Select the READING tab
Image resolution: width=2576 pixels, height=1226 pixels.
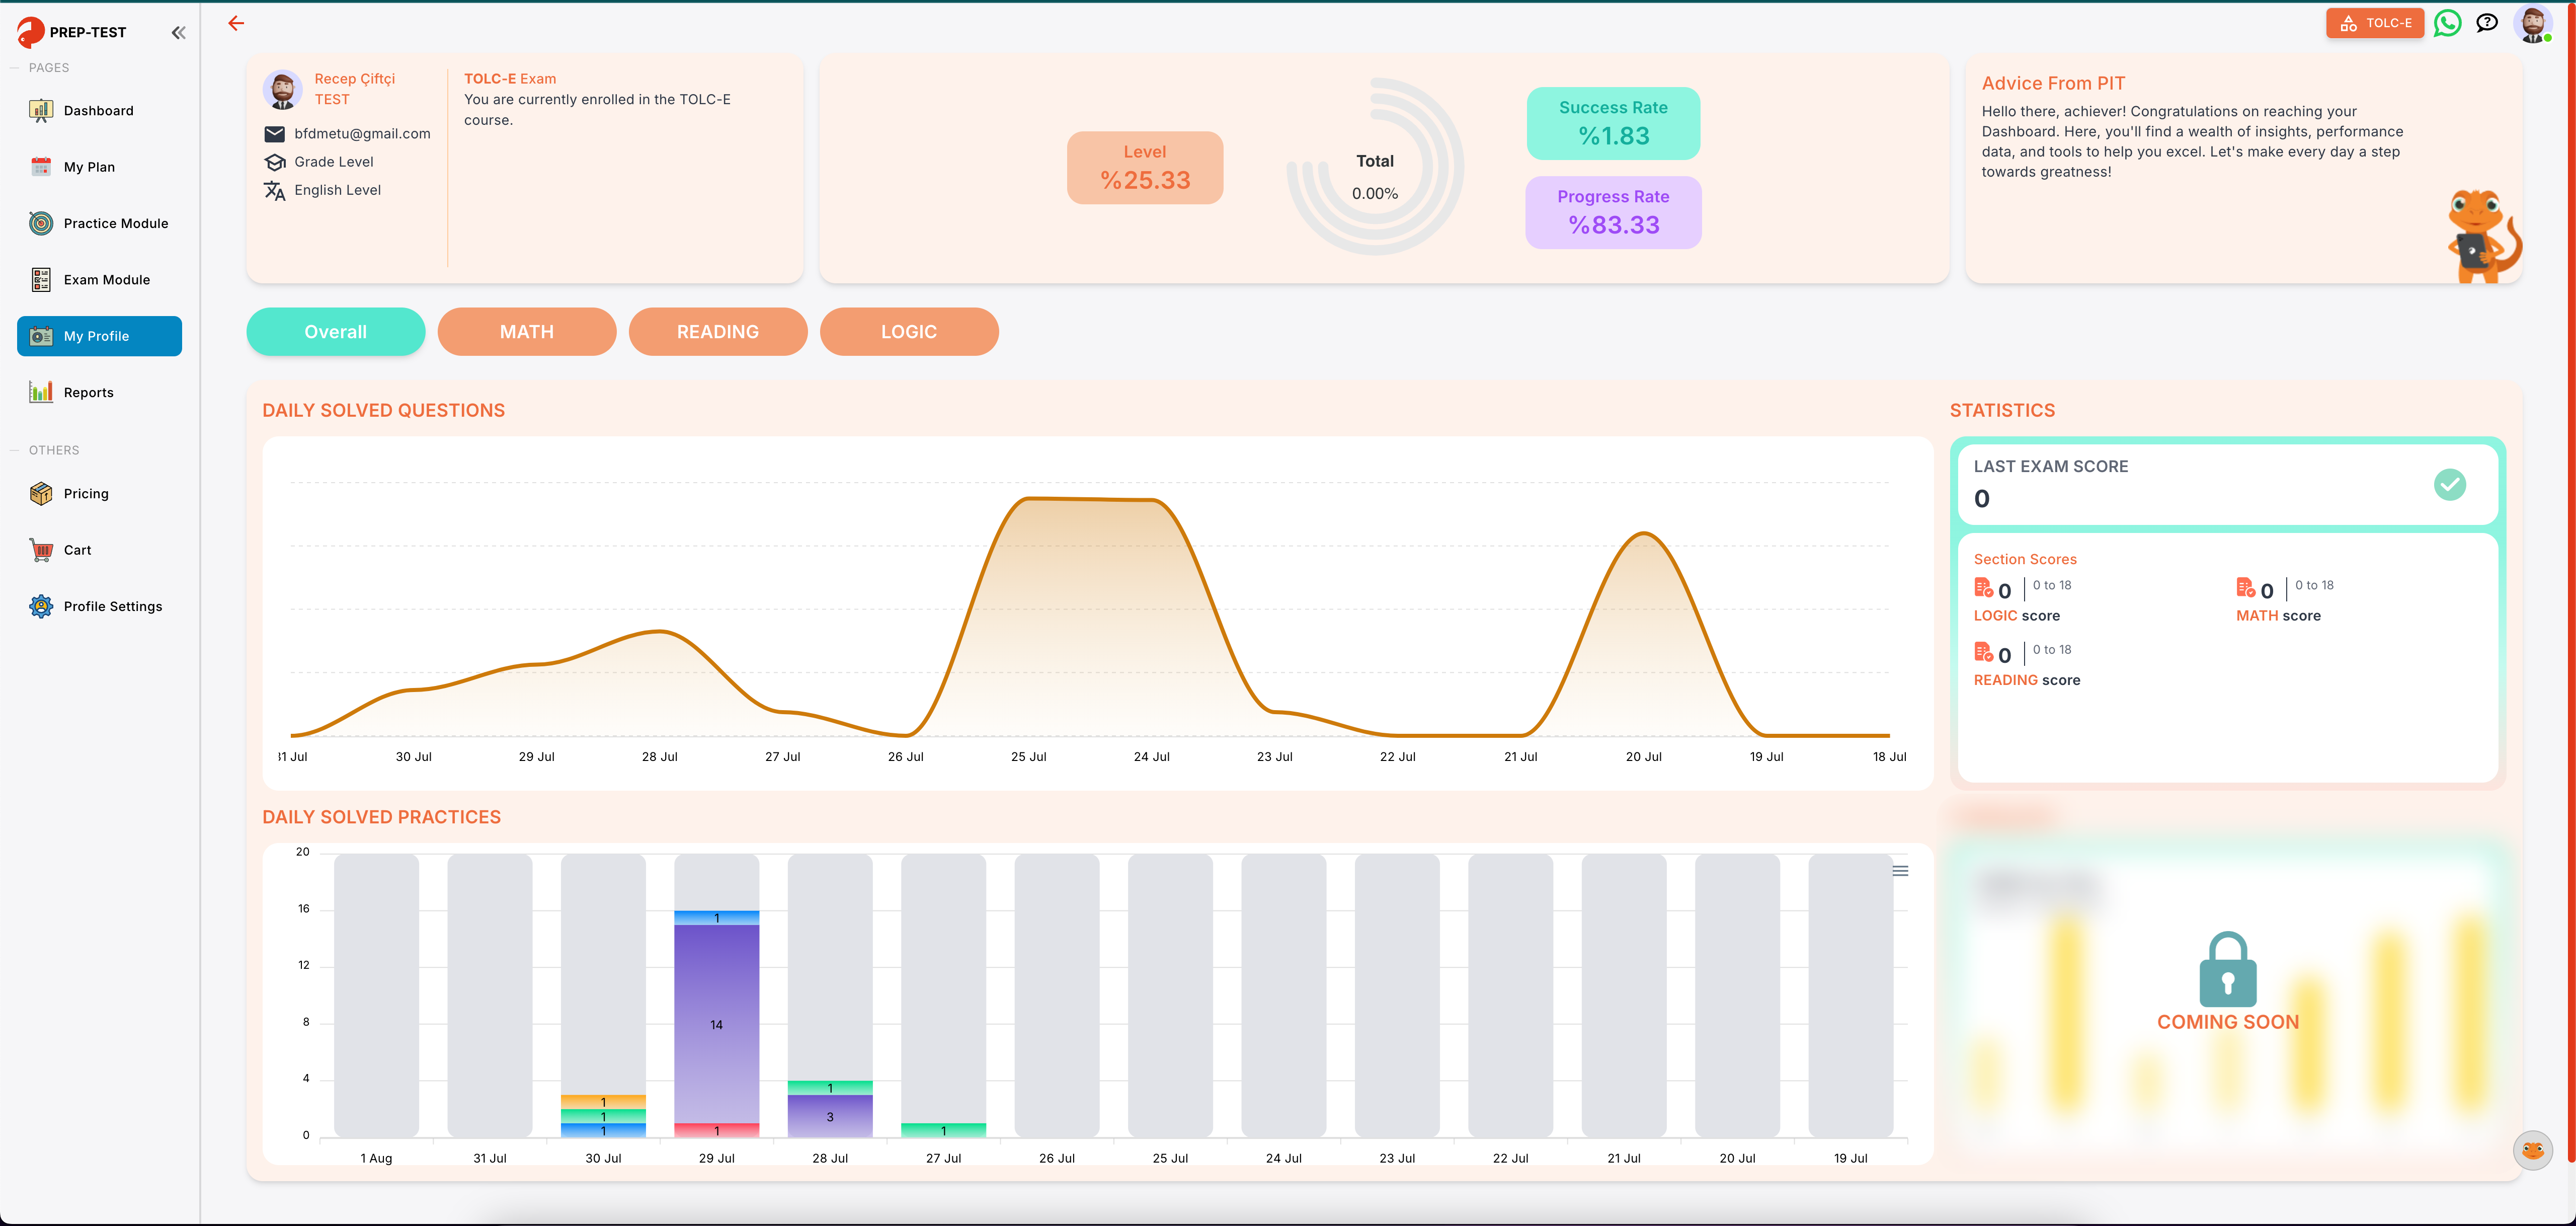pos(718,332)
